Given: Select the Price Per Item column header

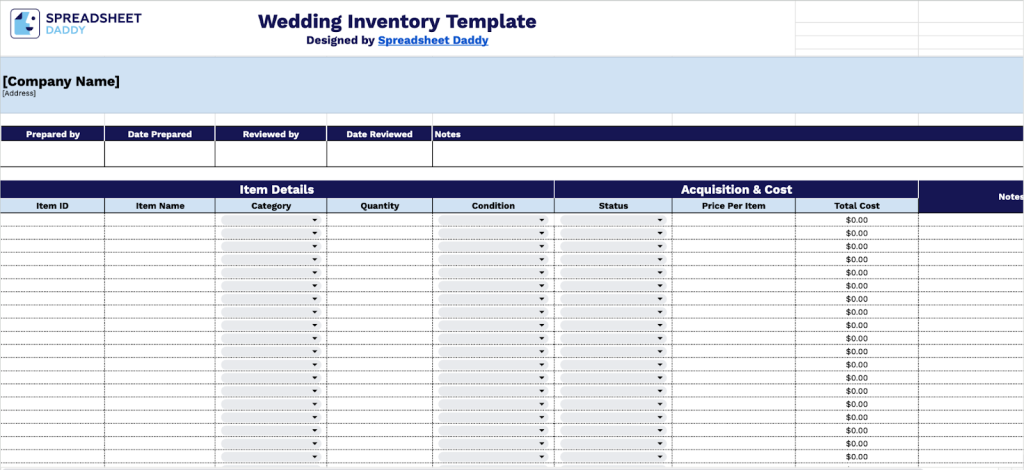Looking at the screenshot, I should click(x=733, y=206).
